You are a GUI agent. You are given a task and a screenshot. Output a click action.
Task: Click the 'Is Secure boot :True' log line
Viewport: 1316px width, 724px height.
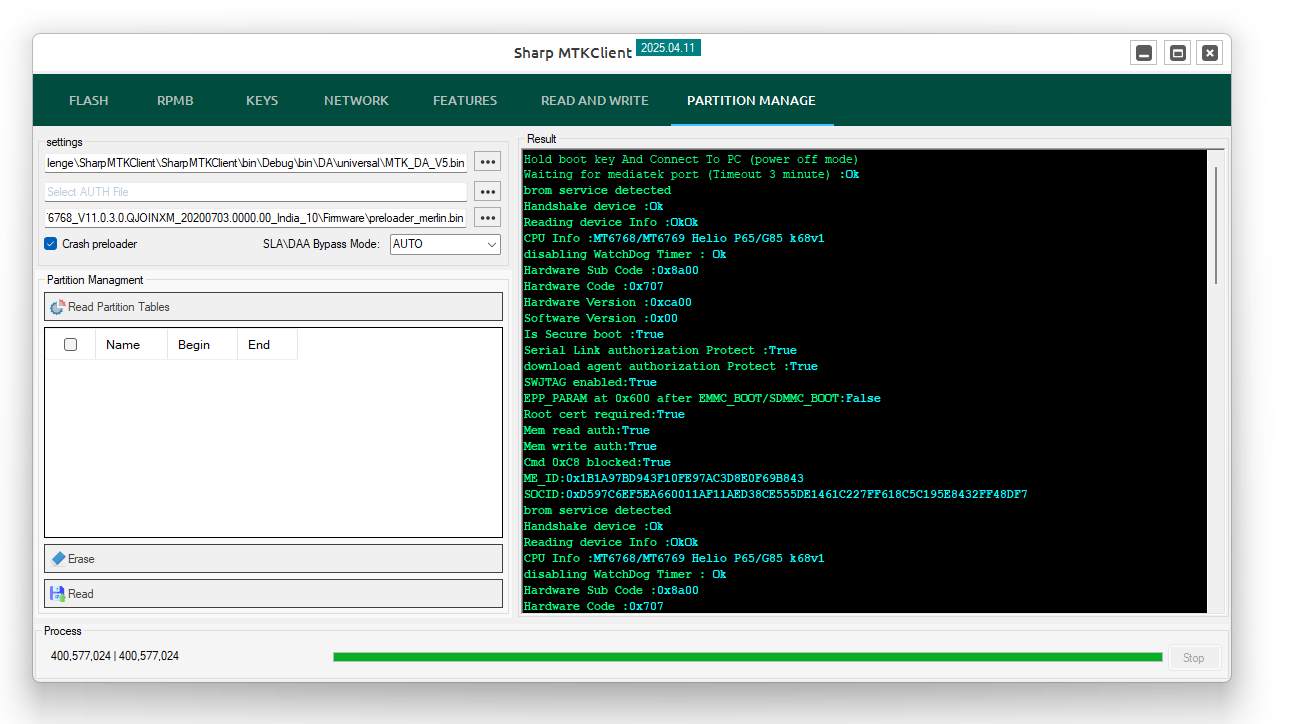tap(594, 334)
